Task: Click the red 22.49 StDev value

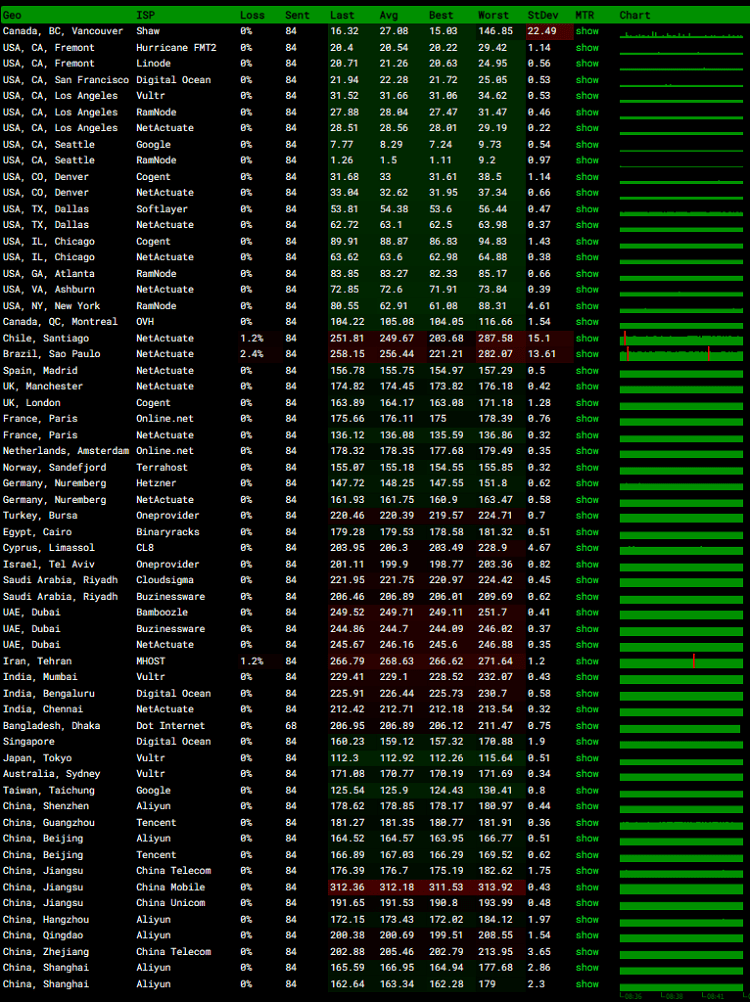Action: click(x=541, y=31)
